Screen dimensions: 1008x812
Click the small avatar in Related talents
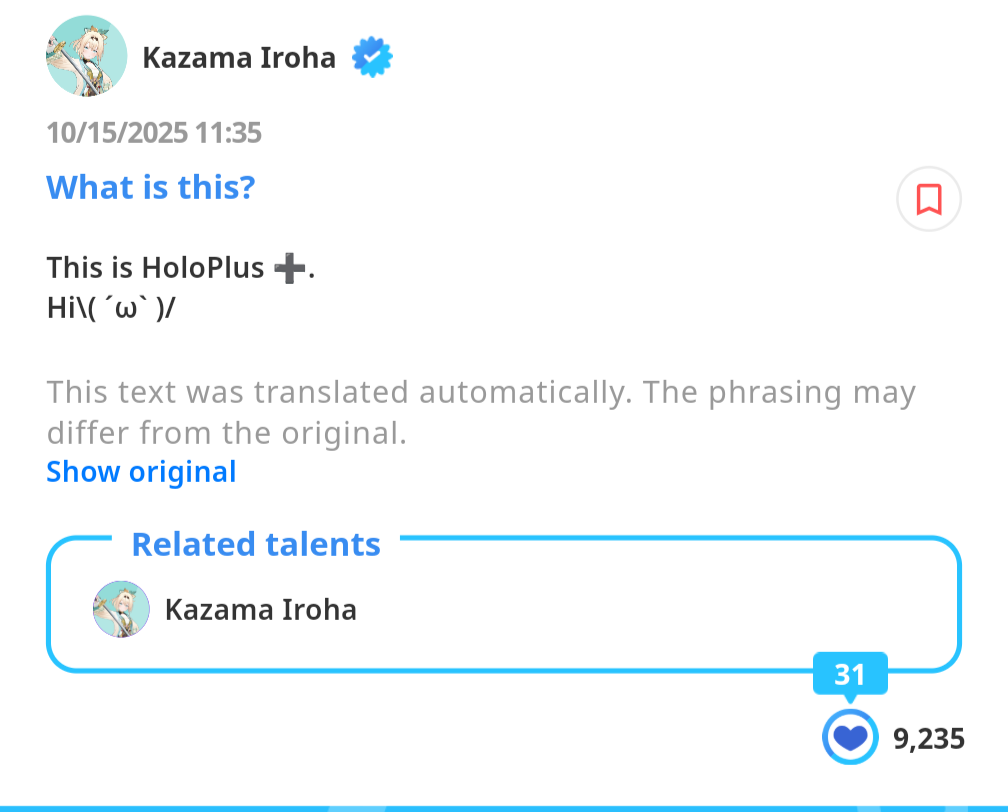tap(121, 609)
